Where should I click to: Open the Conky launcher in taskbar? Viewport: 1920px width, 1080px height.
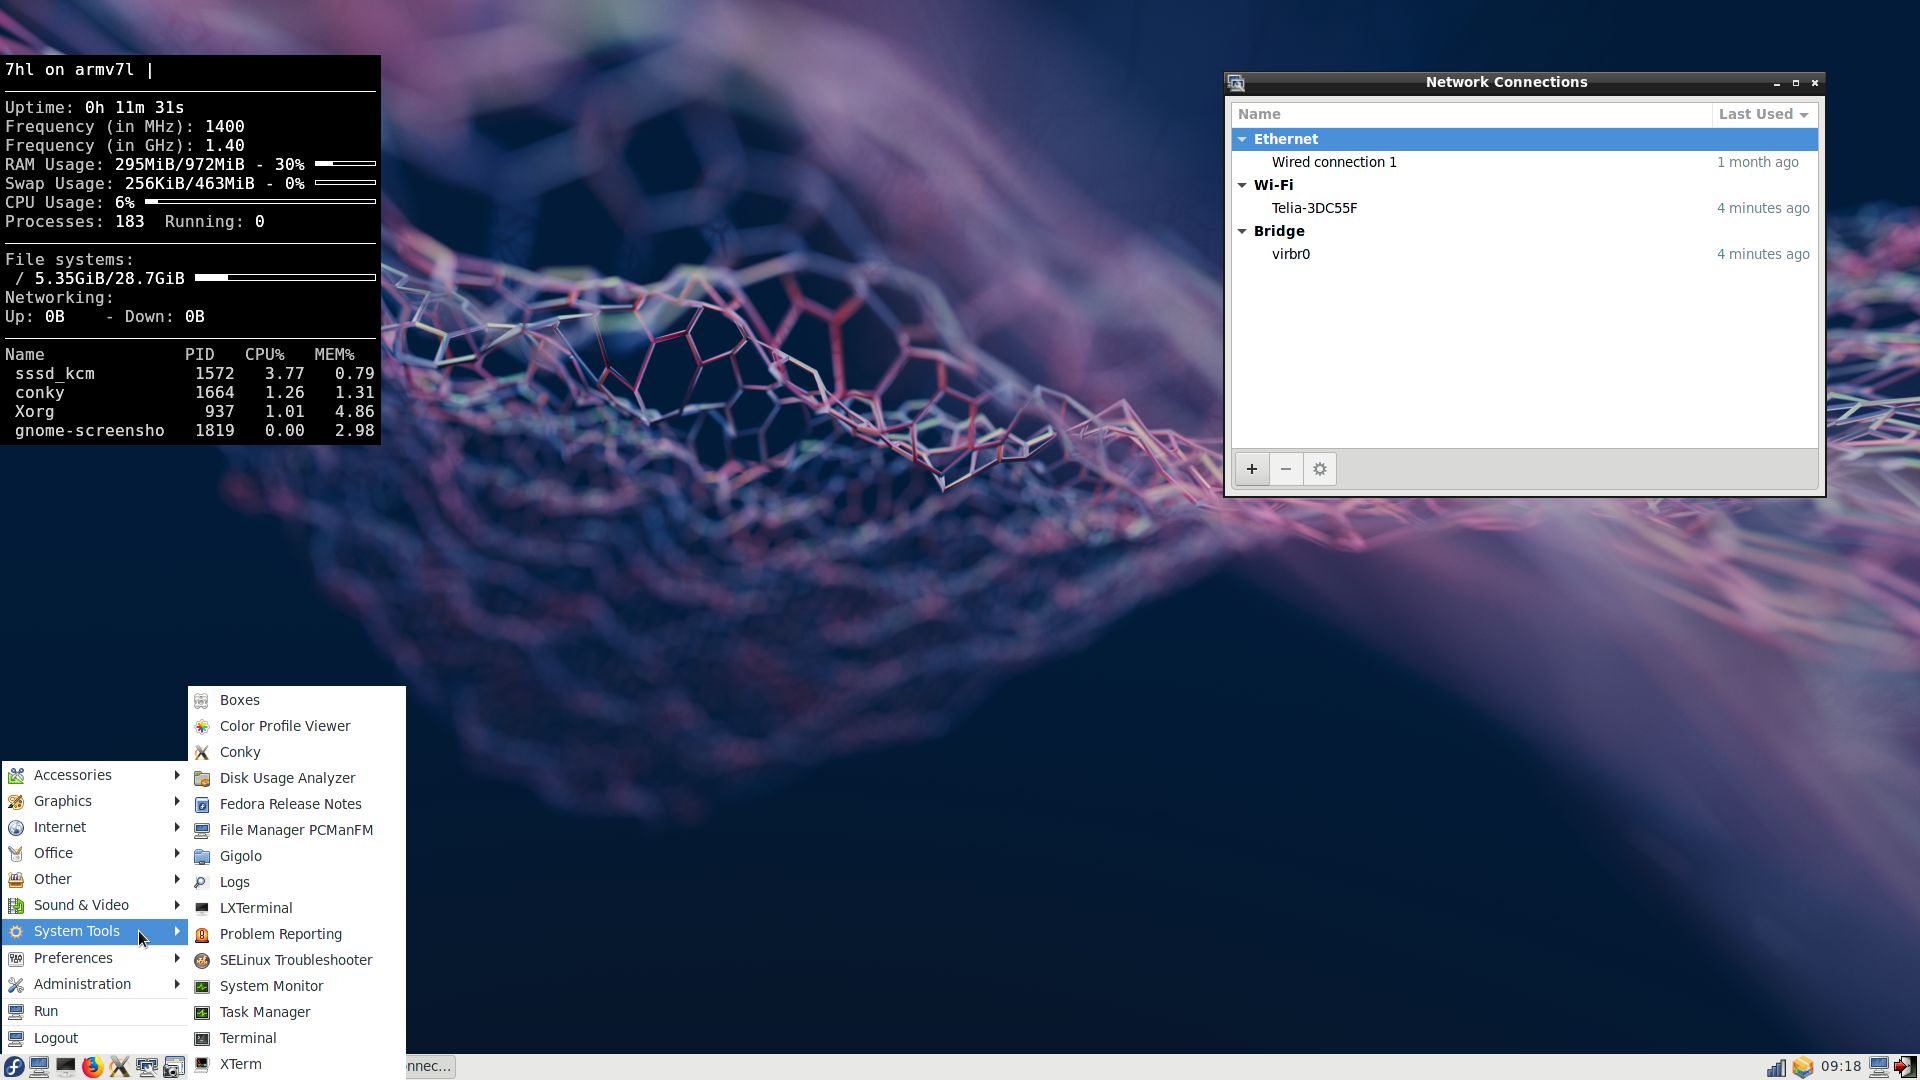[x=119, y=1067]
